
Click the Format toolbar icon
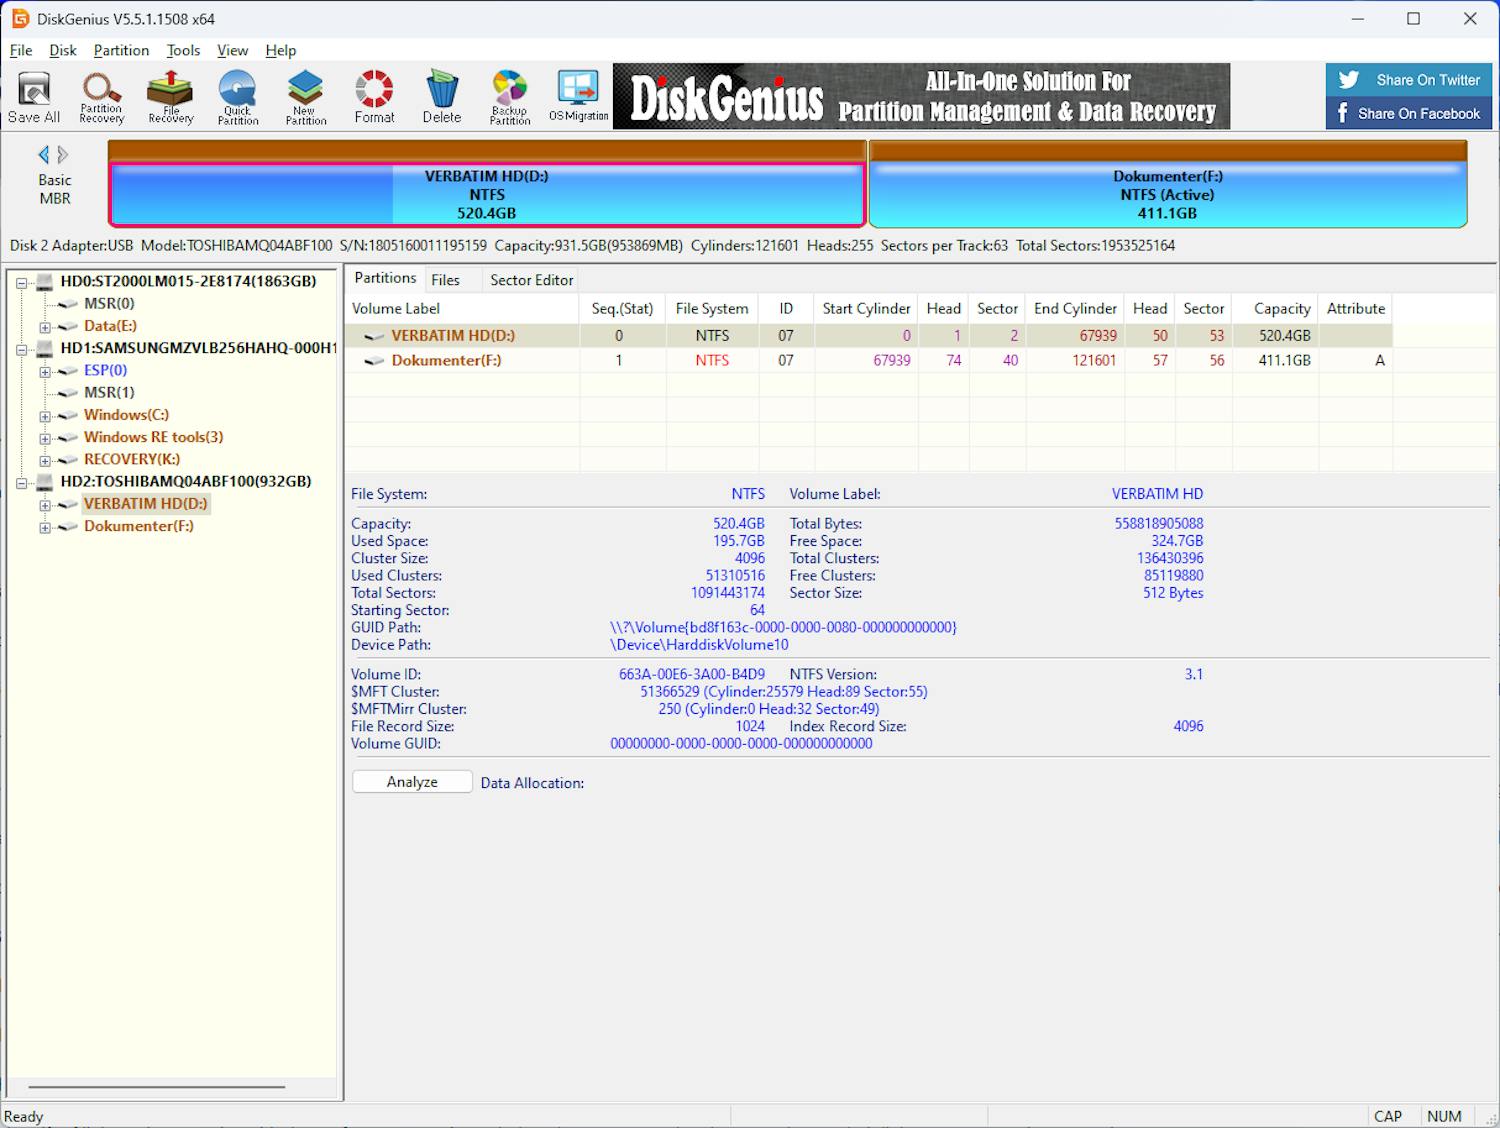click(374, 97)
